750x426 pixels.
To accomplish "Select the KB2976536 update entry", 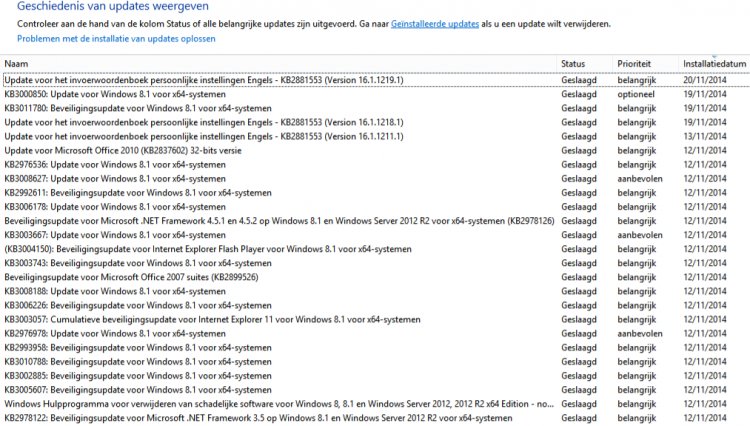I will [375, 164].
